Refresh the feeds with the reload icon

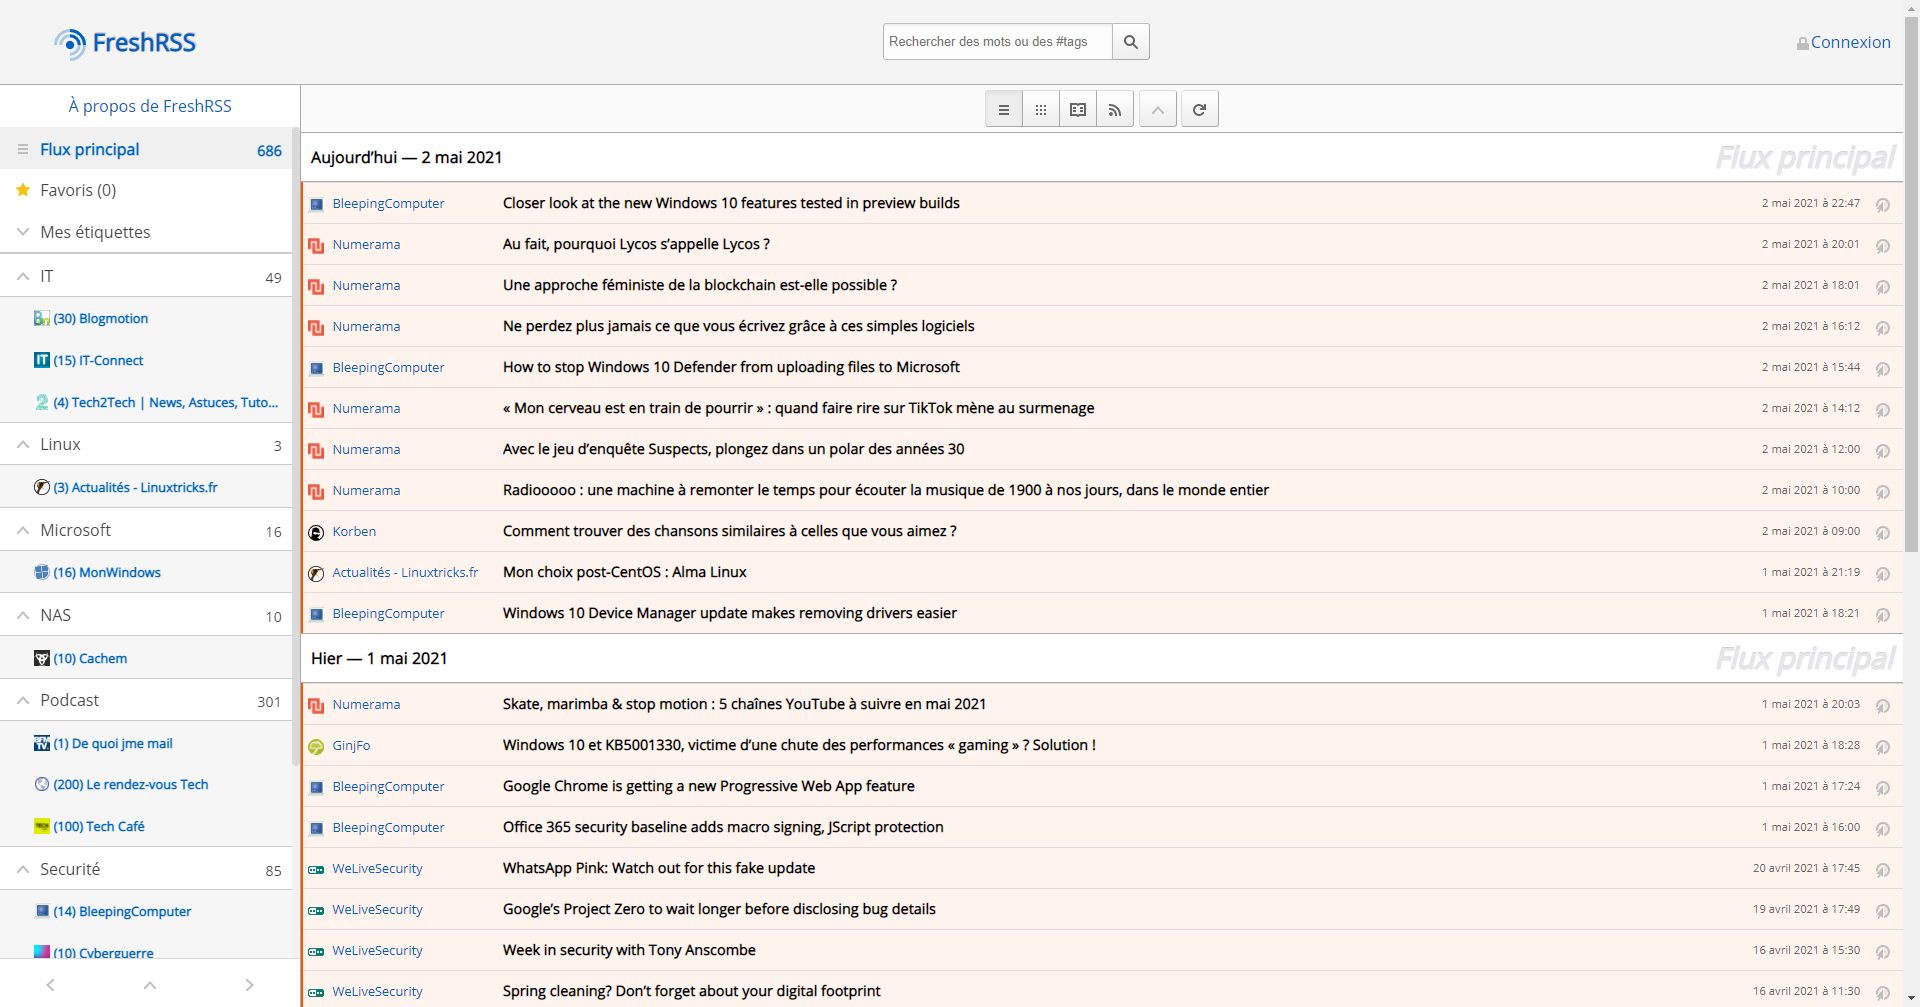coord(1200,110)
